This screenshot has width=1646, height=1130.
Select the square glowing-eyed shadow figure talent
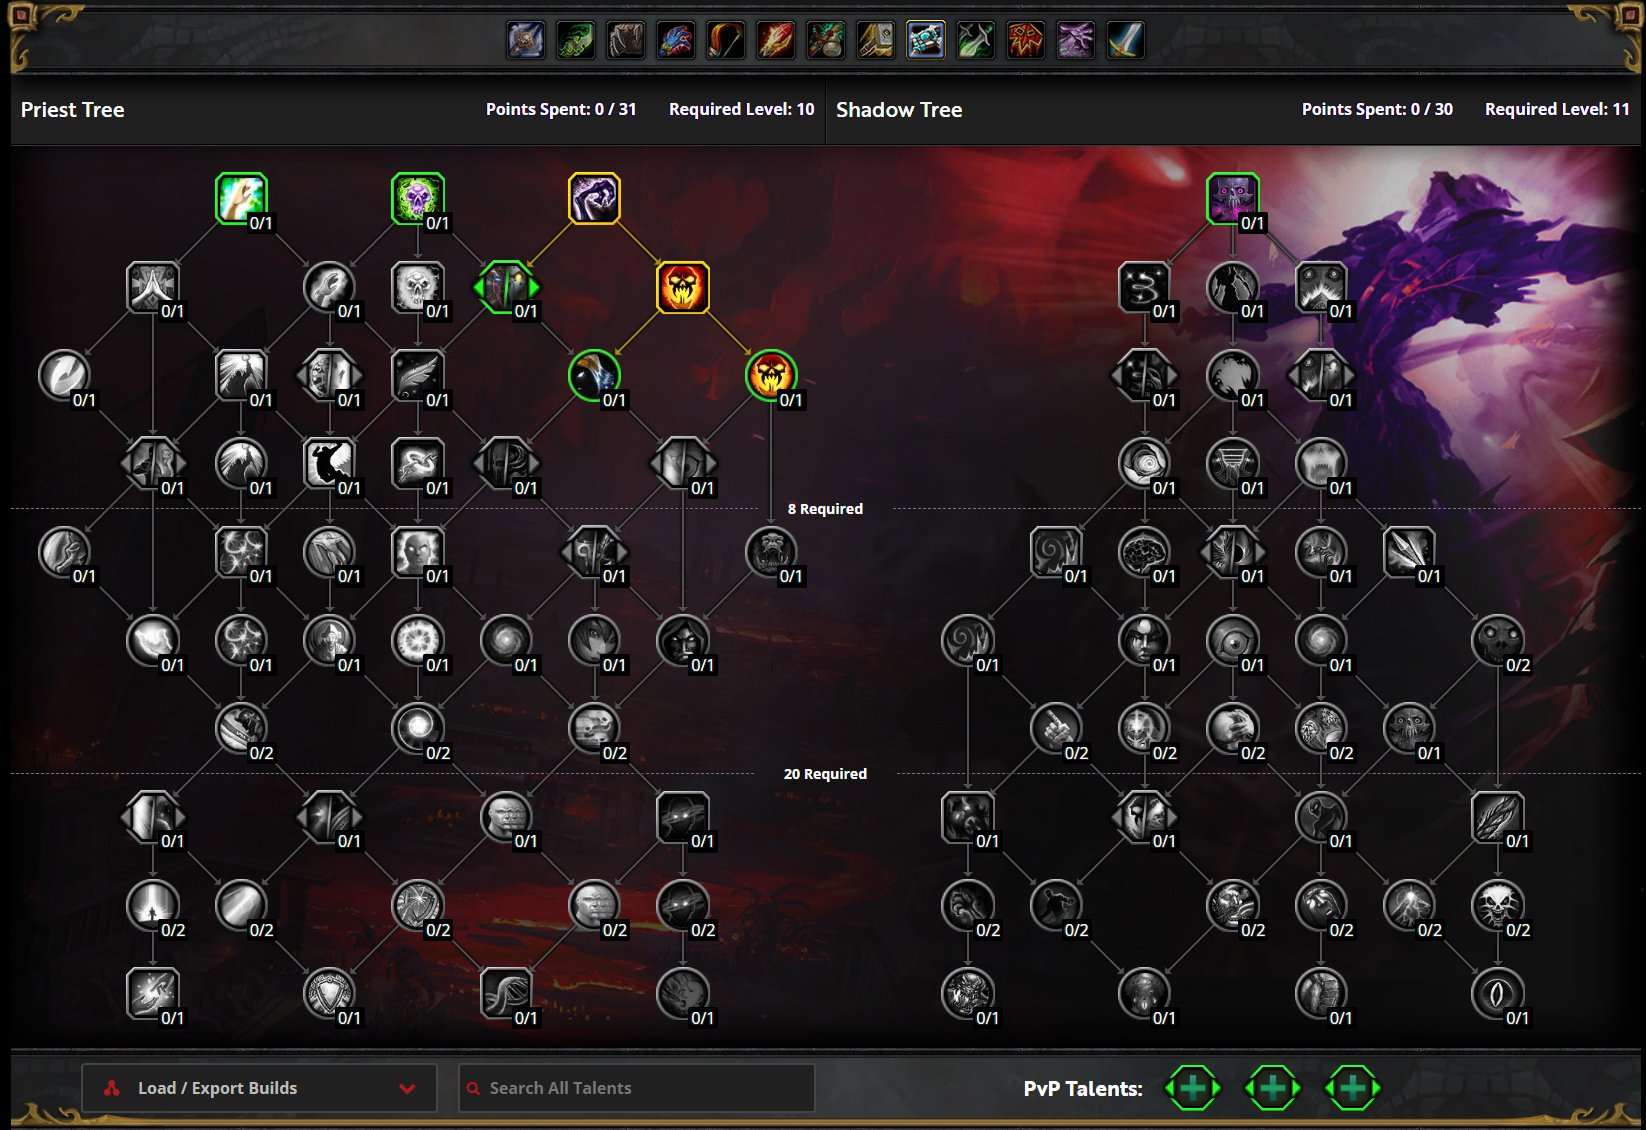click(x=683, y=816)
